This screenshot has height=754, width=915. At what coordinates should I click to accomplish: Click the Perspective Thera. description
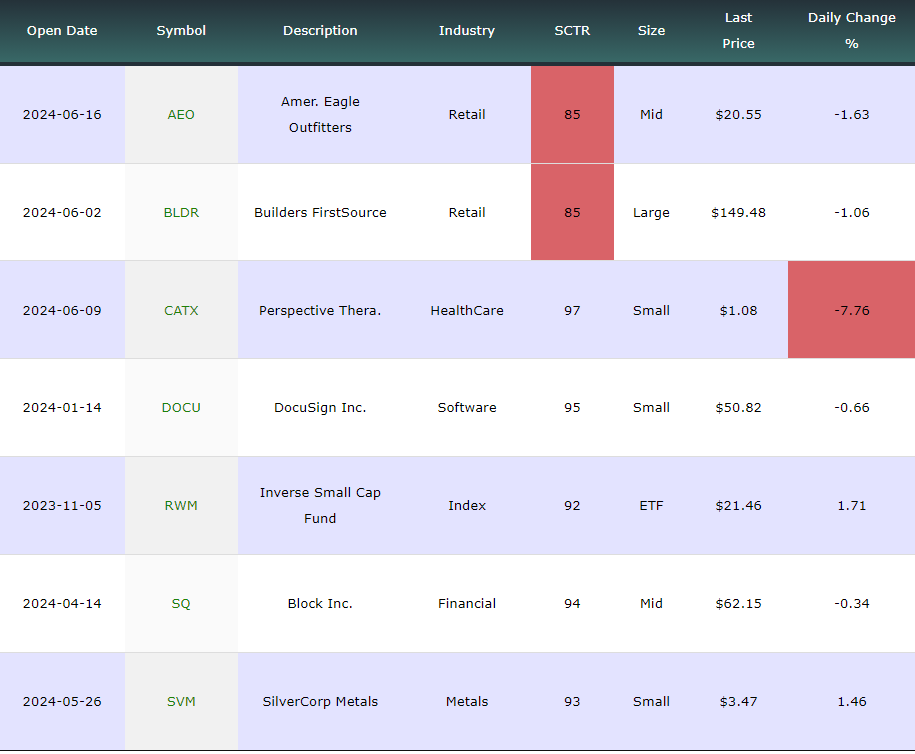tap(320, 310)
